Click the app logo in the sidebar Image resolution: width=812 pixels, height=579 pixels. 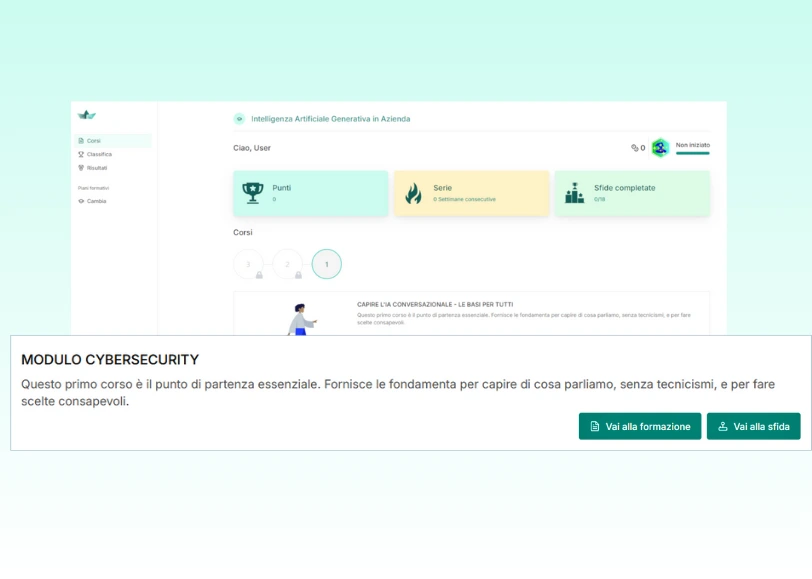click(x=86, y=115)
